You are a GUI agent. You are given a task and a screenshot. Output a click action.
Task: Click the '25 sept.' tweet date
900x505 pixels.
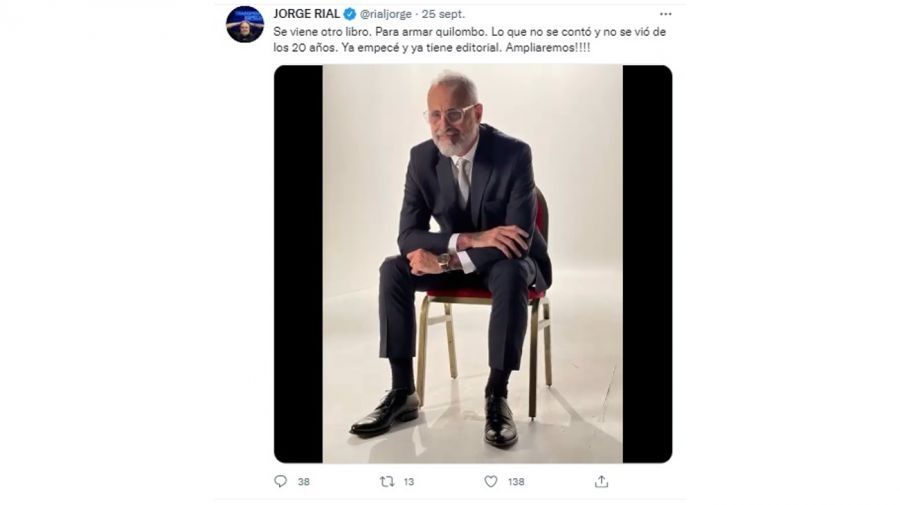coord(443,14)
